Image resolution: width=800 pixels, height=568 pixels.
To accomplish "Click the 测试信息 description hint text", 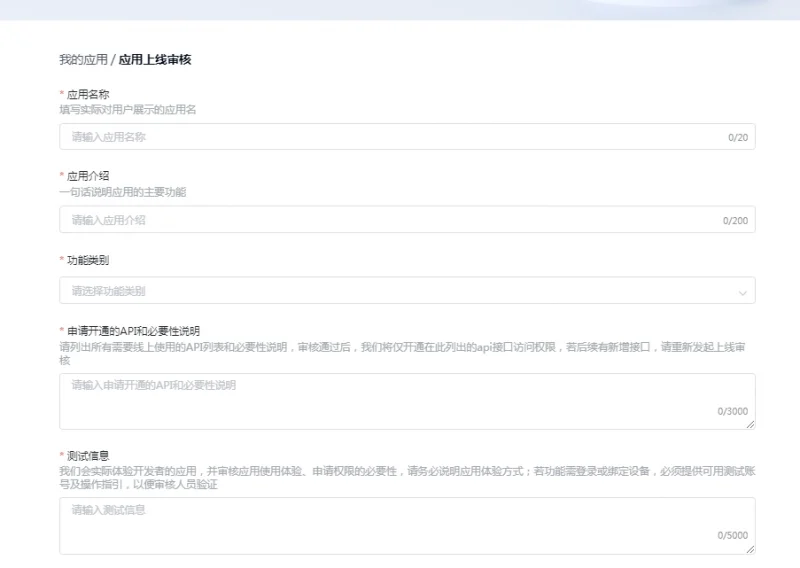I will pos(407,478).
